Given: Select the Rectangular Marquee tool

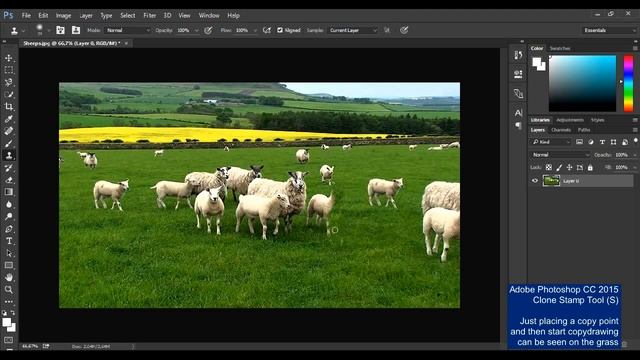Looking at the screenshot, I should 9,70.
